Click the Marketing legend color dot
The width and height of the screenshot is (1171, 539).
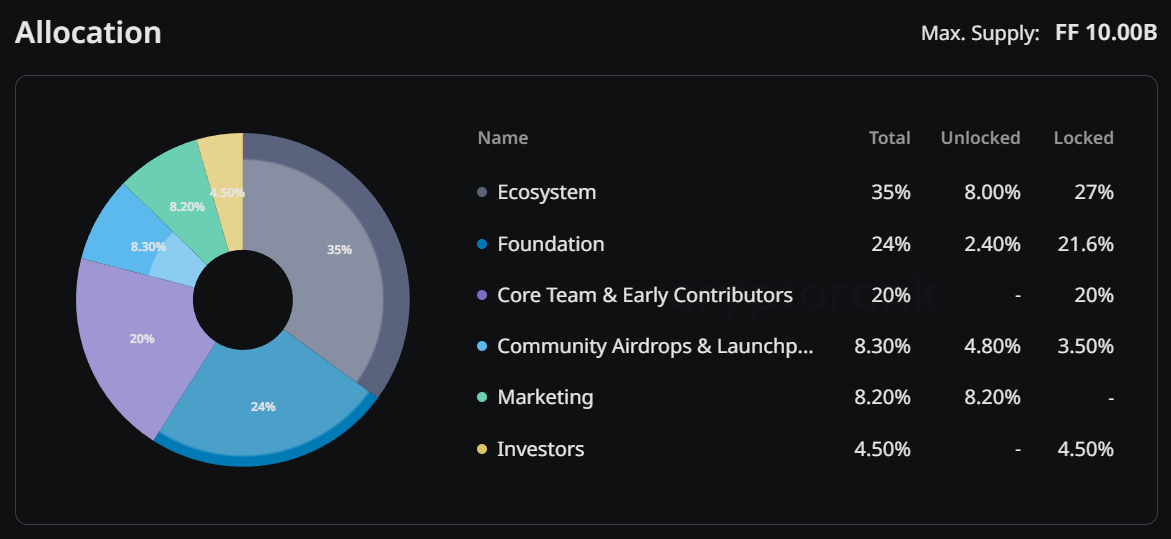pos(482,398)
